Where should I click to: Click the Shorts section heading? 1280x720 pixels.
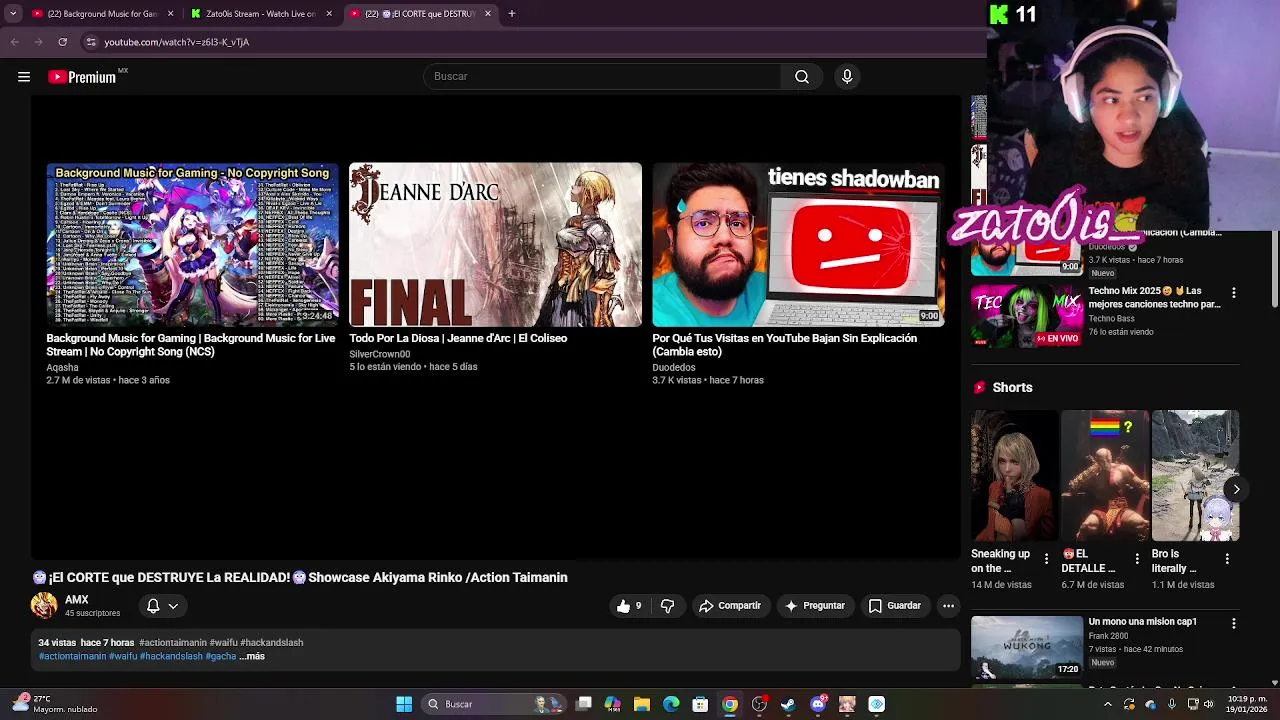[1012, 387]
